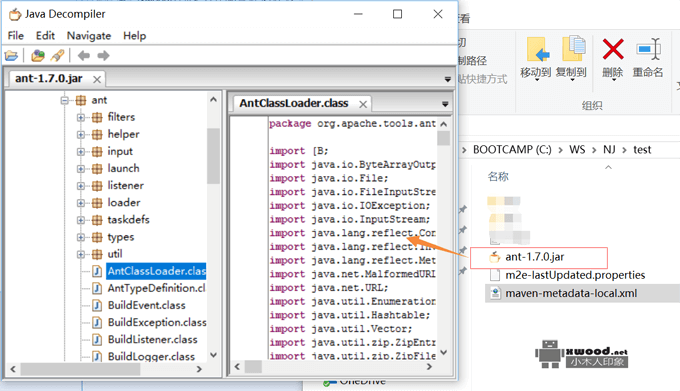680x391 pixels.
Task: Select the AntClassLoader.class tab
Action: [x=294, y=103]
